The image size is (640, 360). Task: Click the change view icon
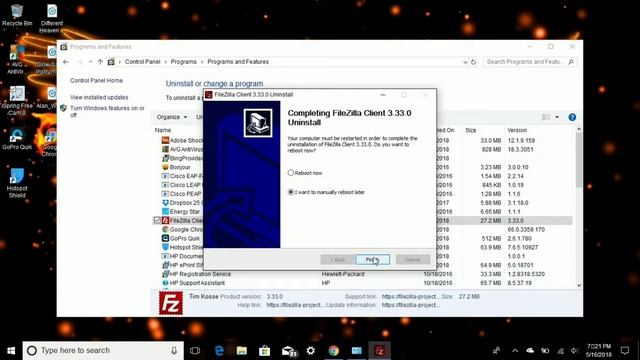point(546,117)
